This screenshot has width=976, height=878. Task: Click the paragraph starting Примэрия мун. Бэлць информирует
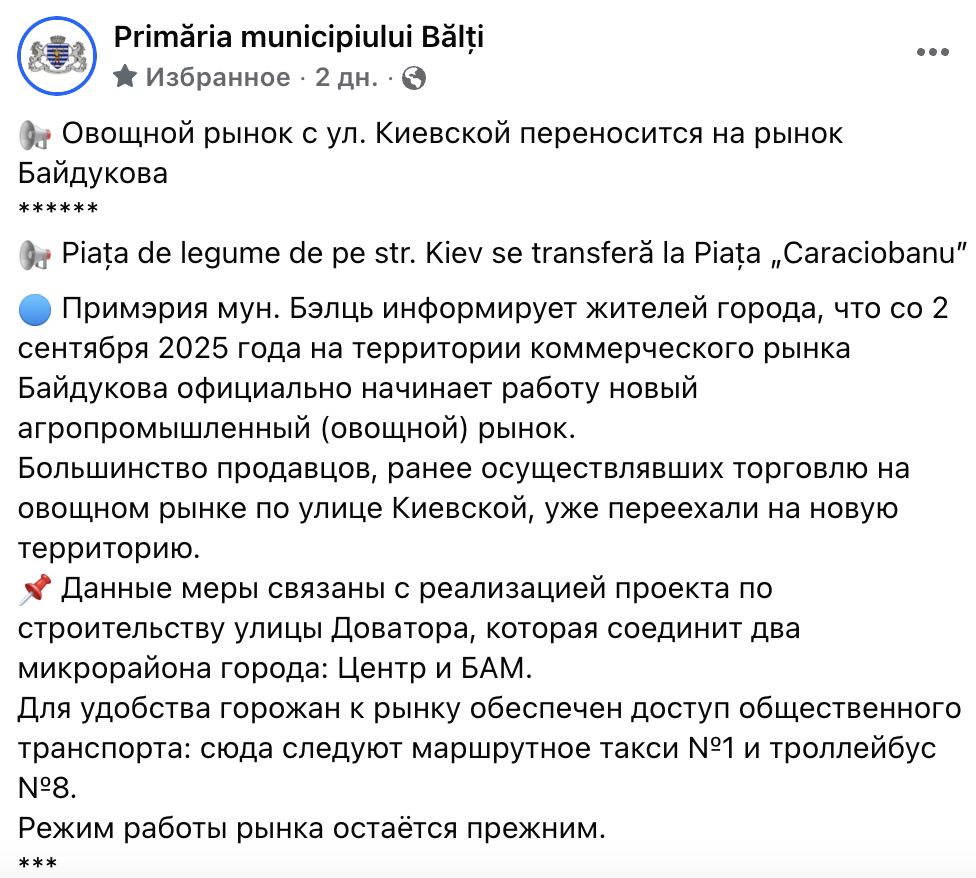[483, 368]
